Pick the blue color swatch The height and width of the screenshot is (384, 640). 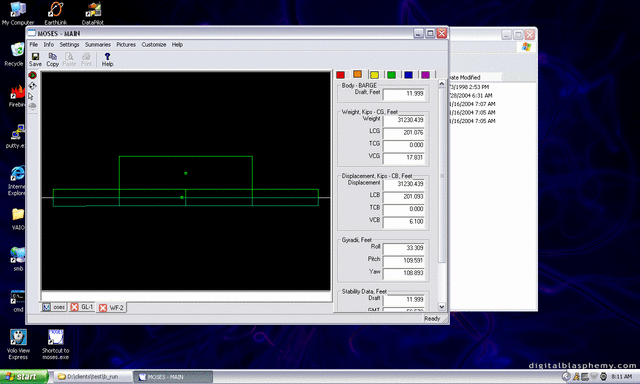[x=408, y=75]
